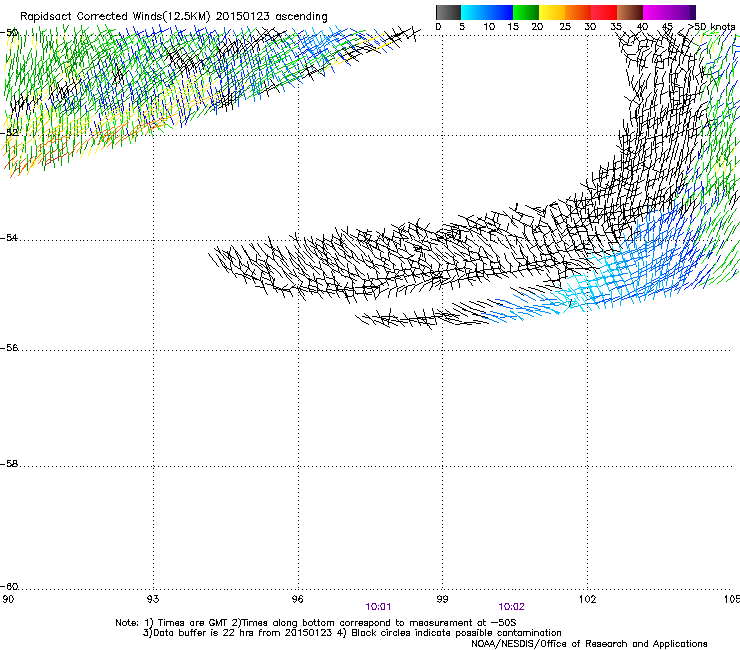
Task: Click the -60 latitude axis label
Action: click(x=9, y=586)
